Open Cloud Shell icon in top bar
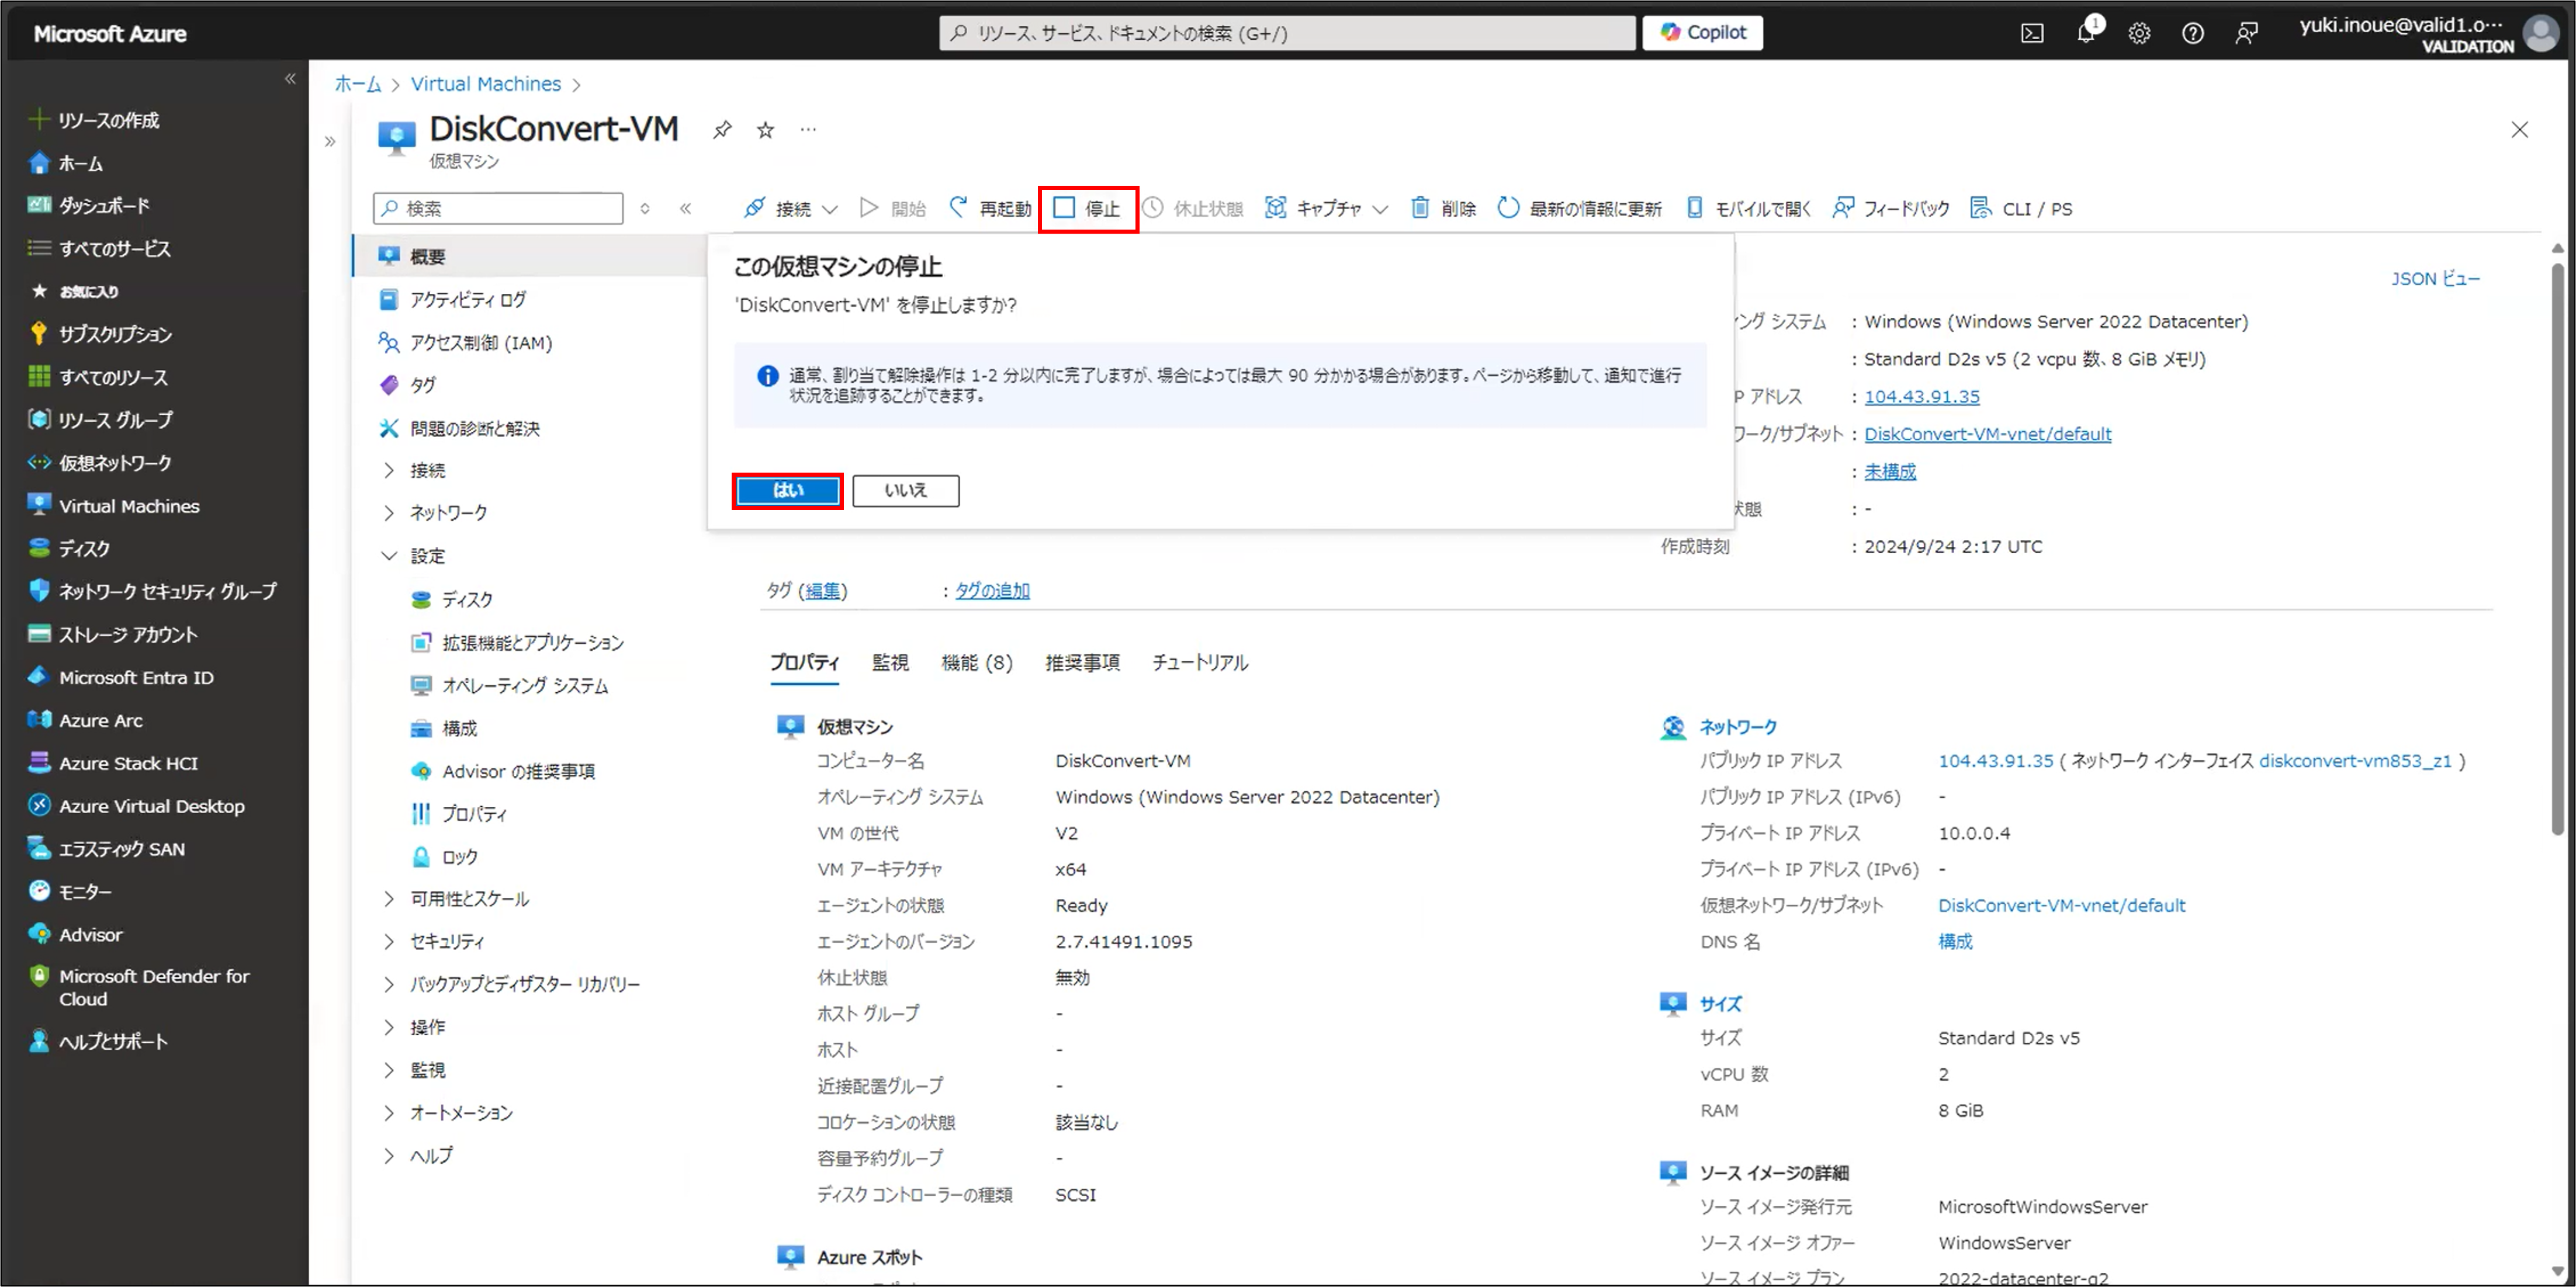 pos(2032,33)
